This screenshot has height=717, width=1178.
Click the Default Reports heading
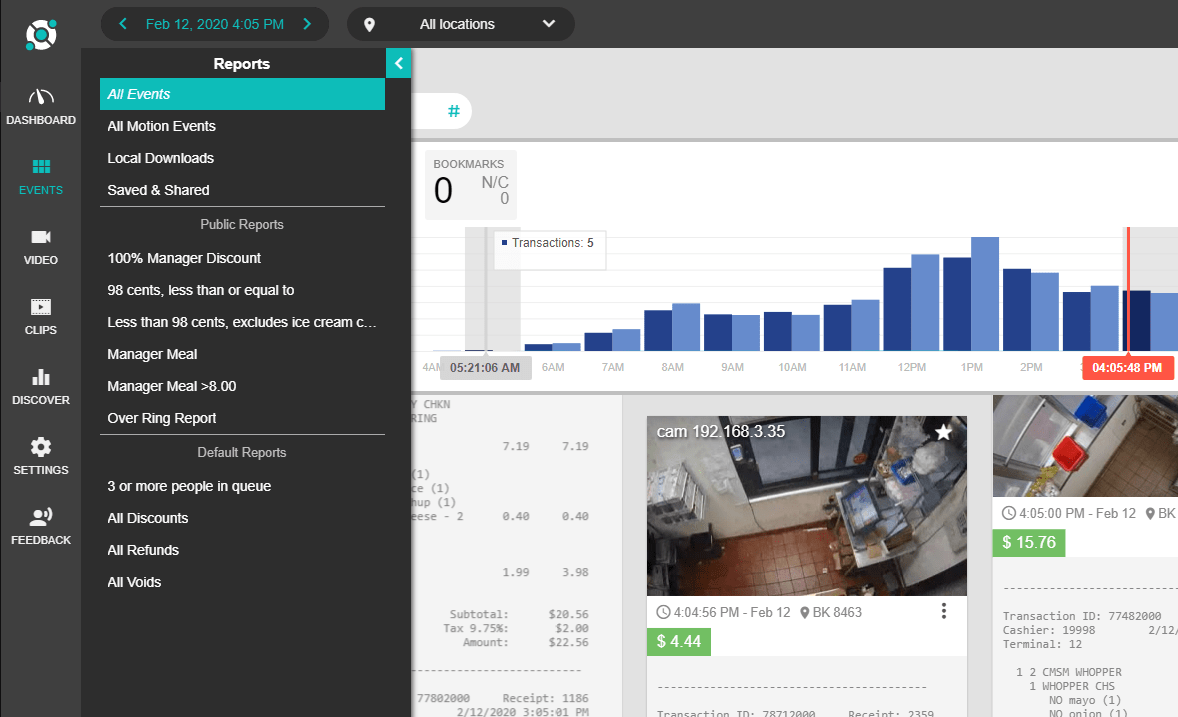click(x=242, y=452)
